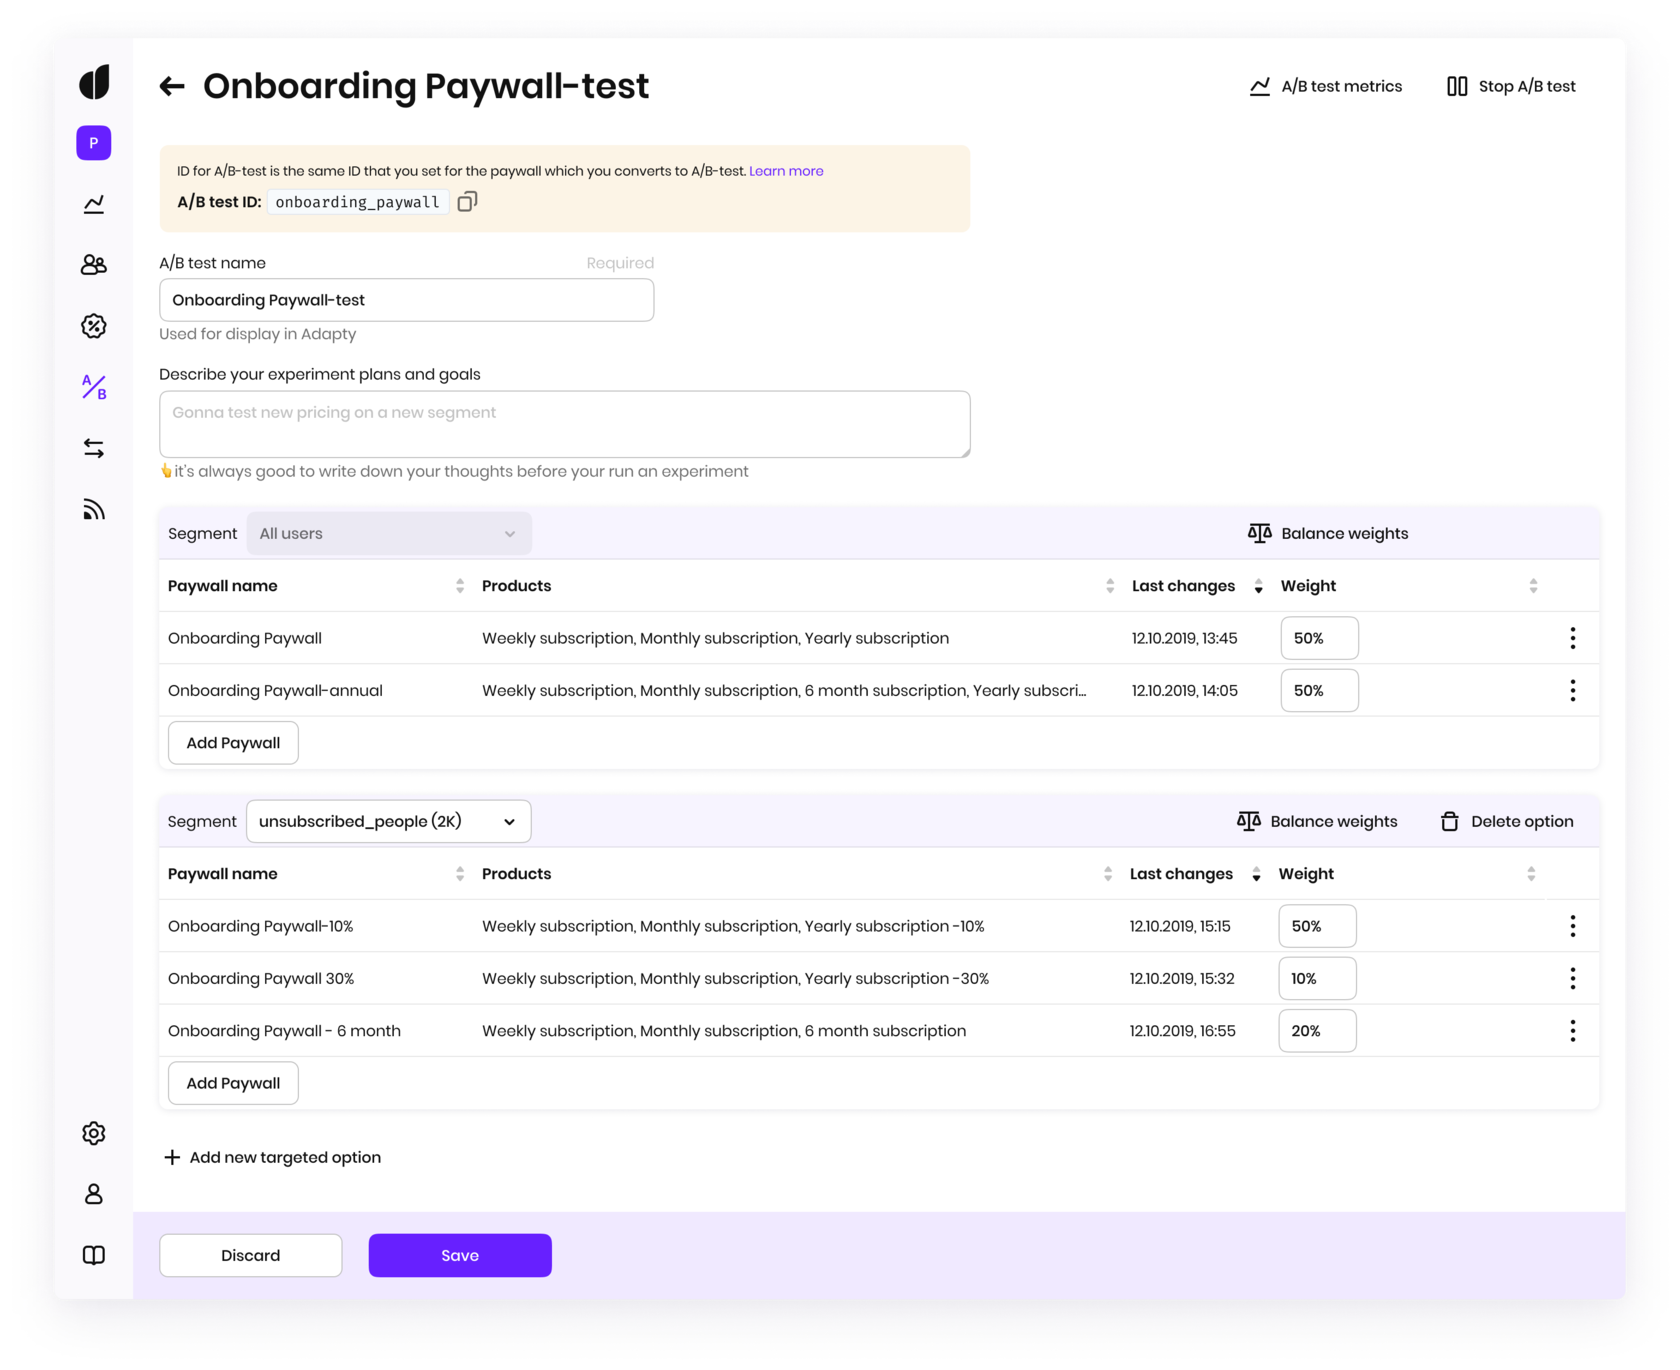Open the purple P project avatar

coord(94,143)
